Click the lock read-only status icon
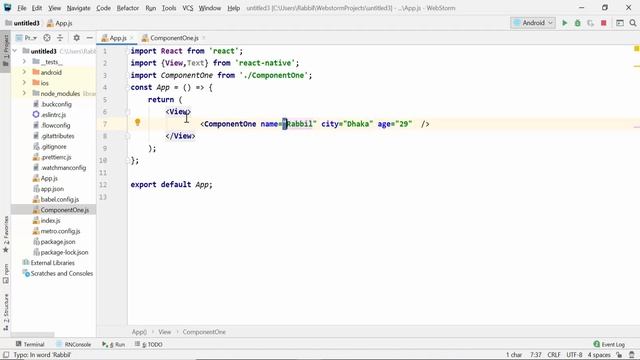The height and width of the screenshot is (360, 640). coord(619,355)
